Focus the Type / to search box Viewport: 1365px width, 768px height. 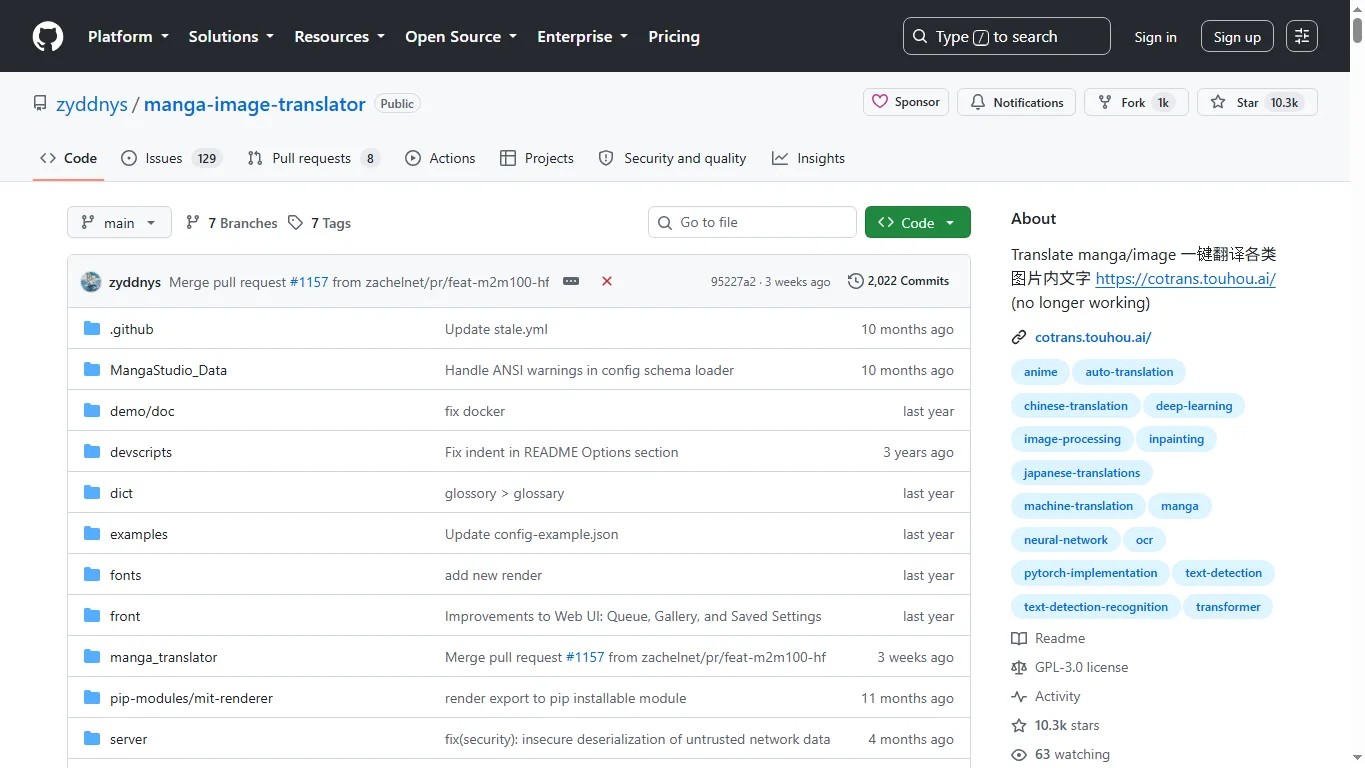point(1006,36)
